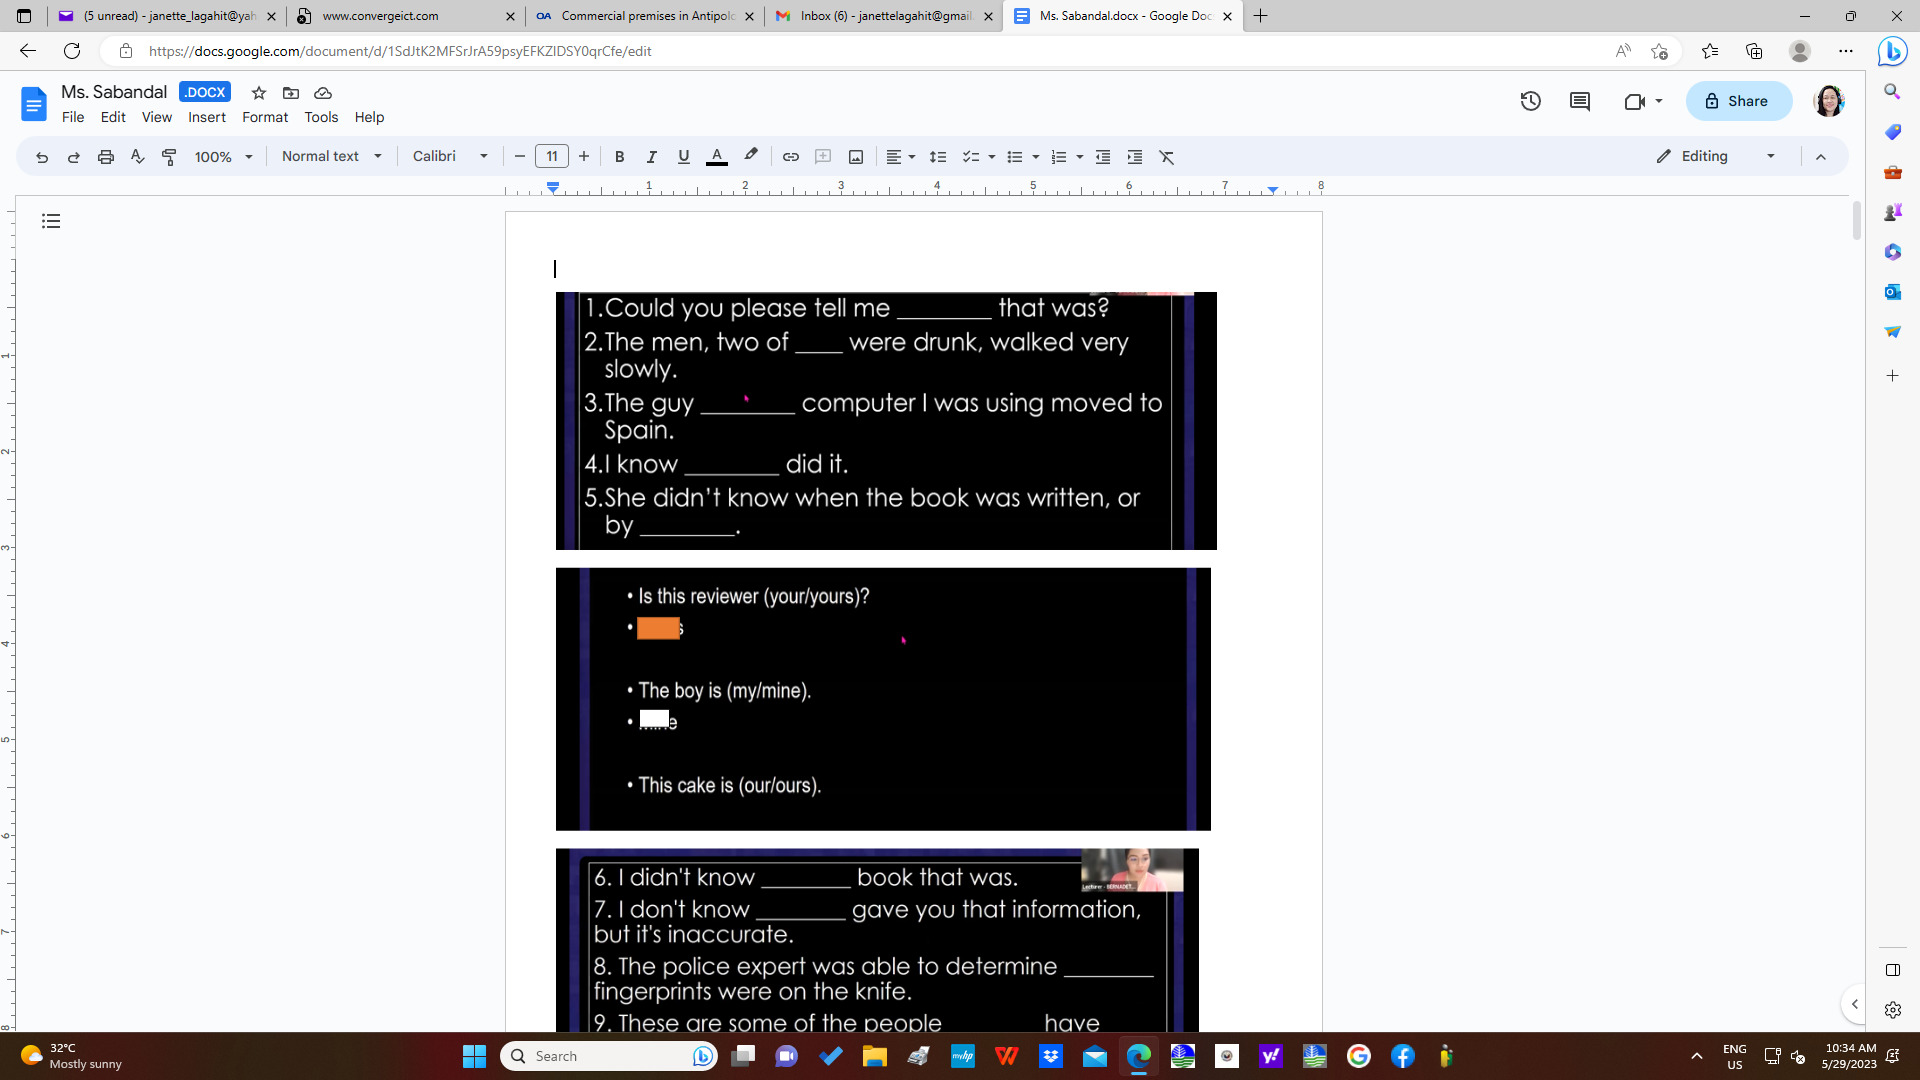This screenshot has height=1080, width=1920.
Task: Show document outline icon
Action: click(51, 221)
